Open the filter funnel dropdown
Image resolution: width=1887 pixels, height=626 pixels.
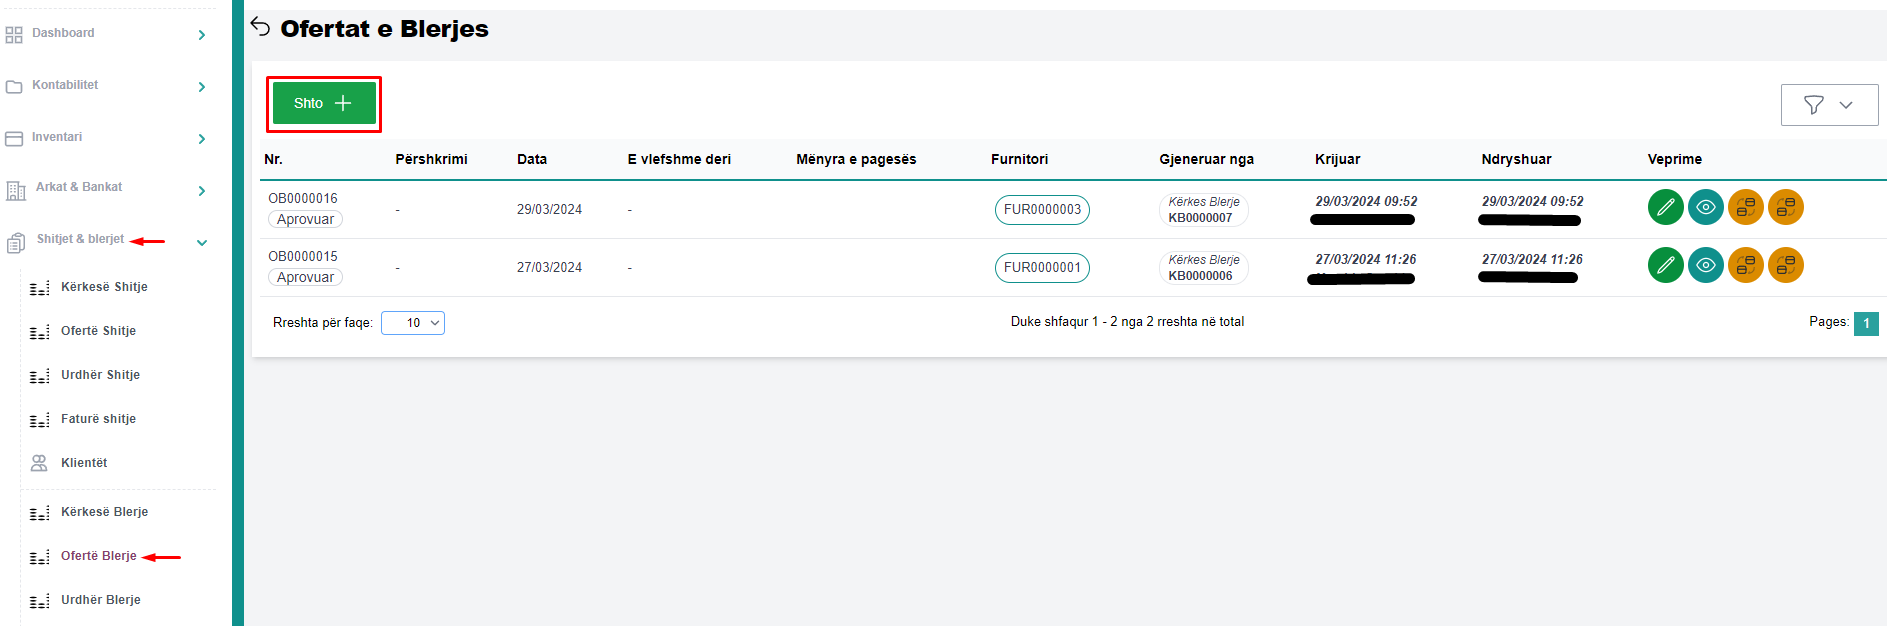(1828, 105)
